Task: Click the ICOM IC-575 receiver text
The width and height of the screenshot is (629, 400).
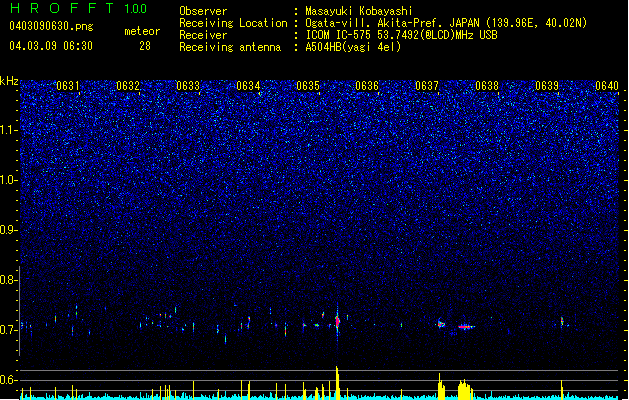Action: (401, 35)
